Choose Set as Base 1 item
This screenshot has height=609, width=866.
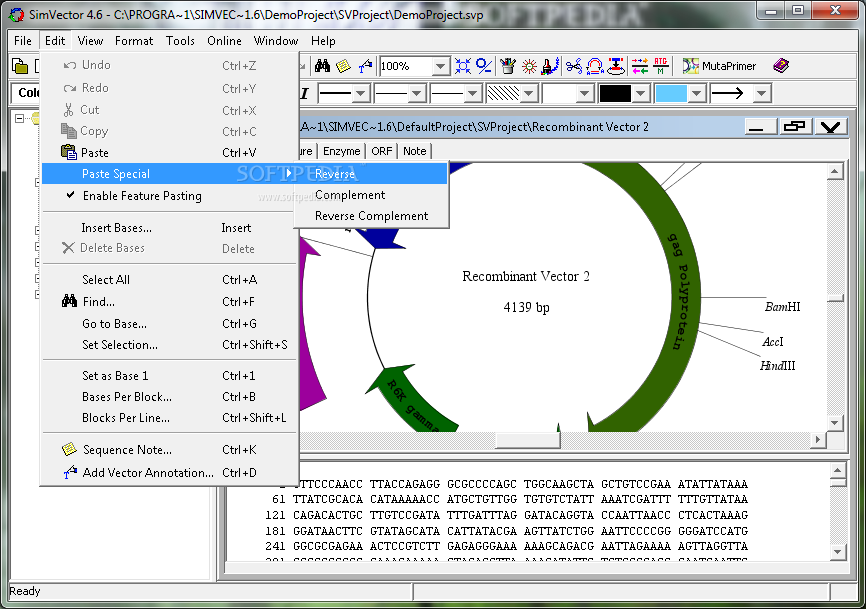coord(168,375)
